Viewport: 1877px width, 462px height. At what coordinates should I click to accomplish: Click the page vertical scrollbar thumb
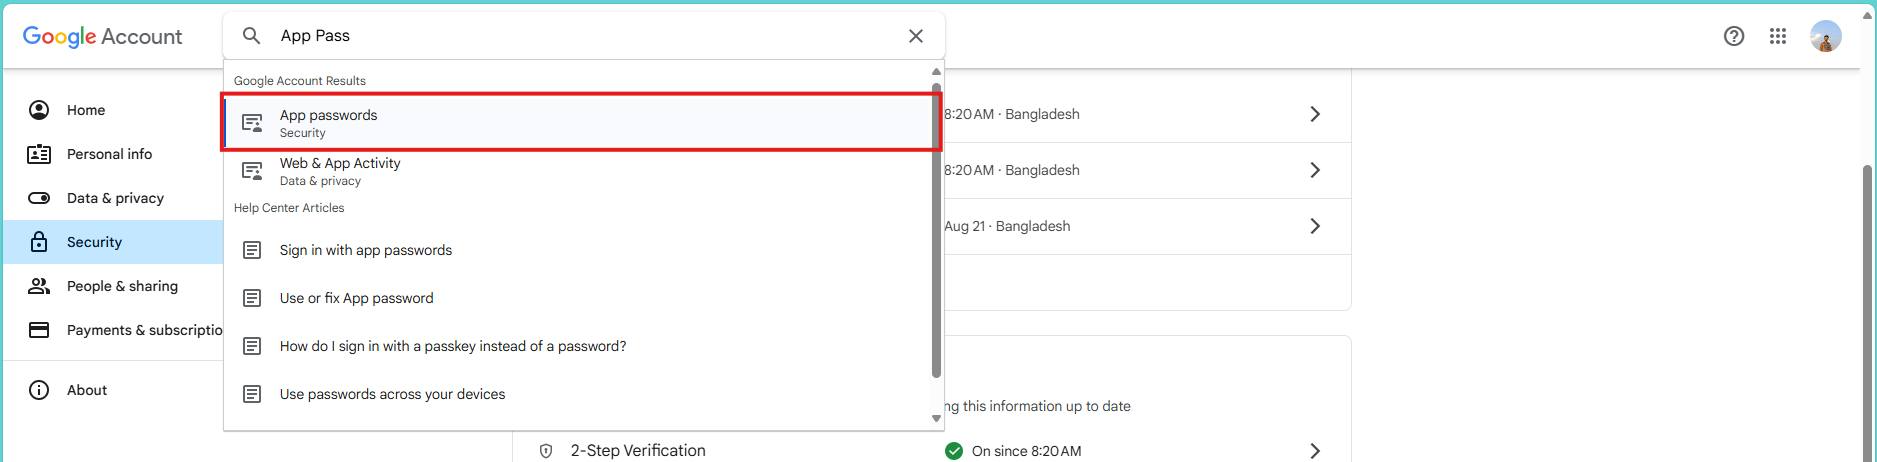(x=1867, y=310)
